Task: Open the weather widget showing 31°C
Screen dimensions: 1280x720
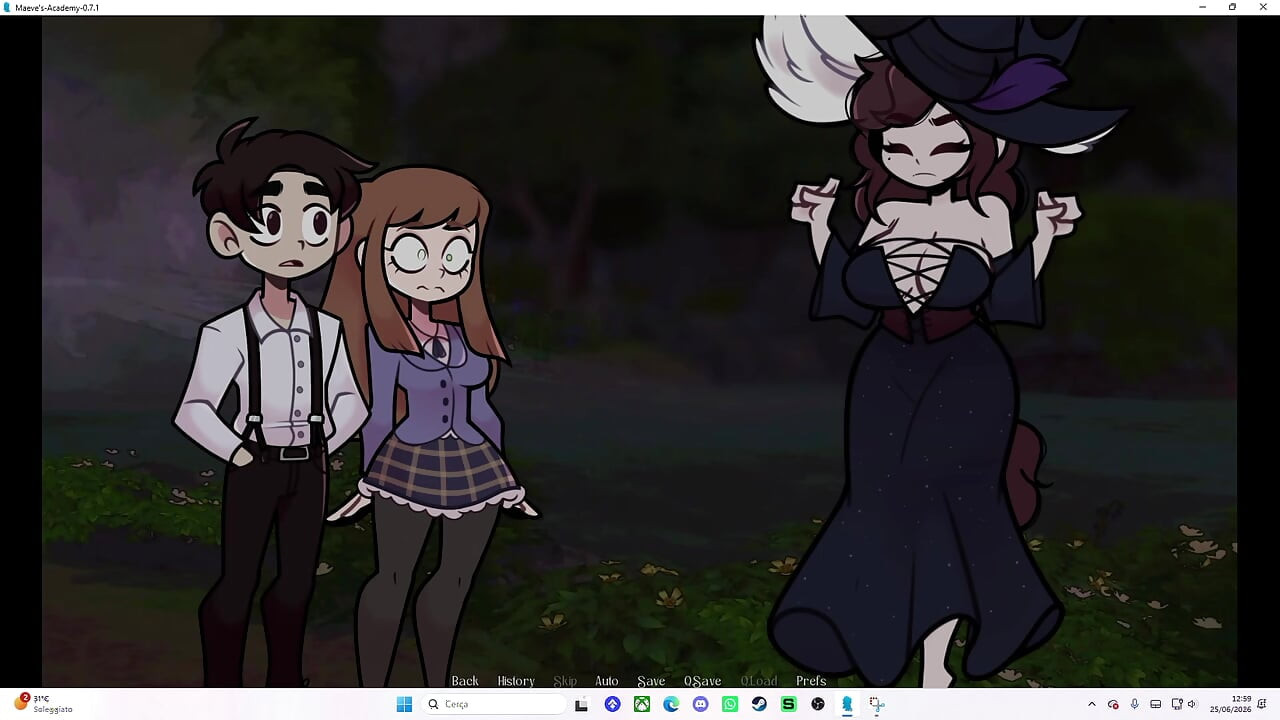Action: tap(45, 704)
